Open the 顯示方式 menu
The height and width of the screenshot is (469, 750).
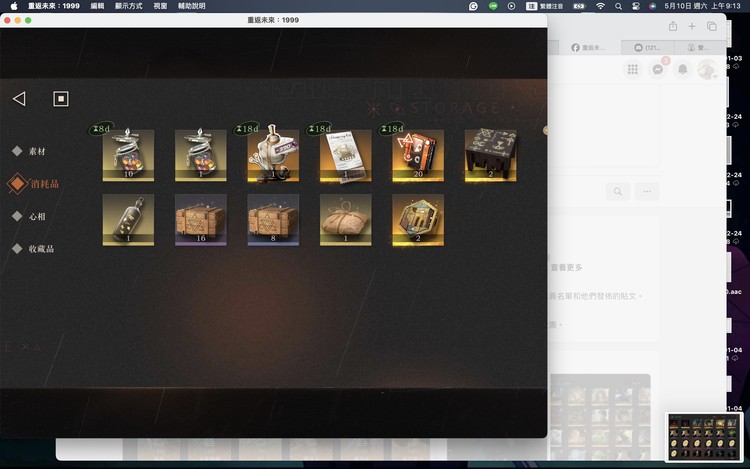coord(129,6)
